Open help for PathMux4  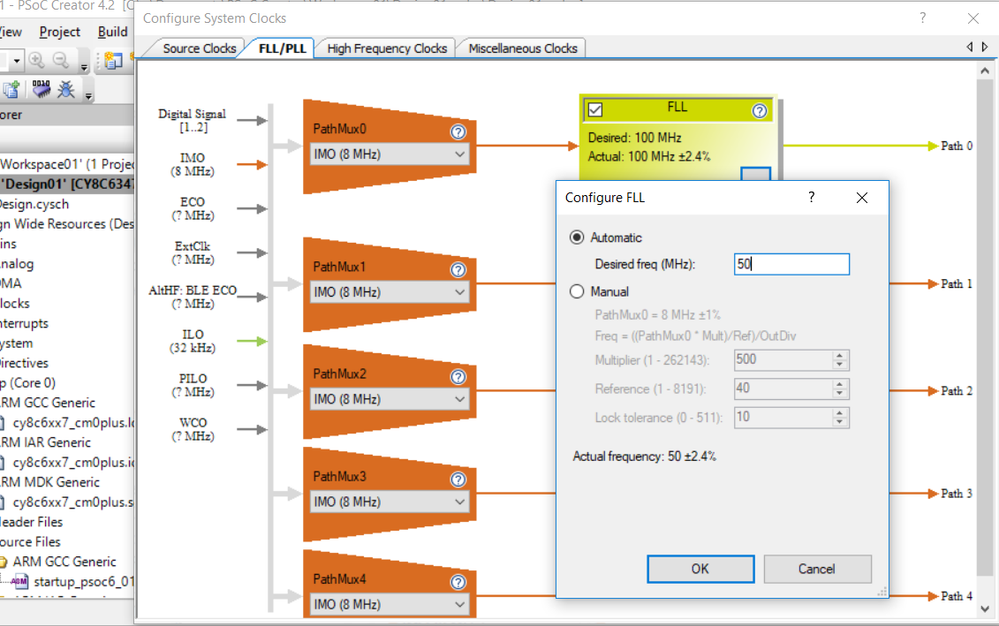click(x=458, y=582)
